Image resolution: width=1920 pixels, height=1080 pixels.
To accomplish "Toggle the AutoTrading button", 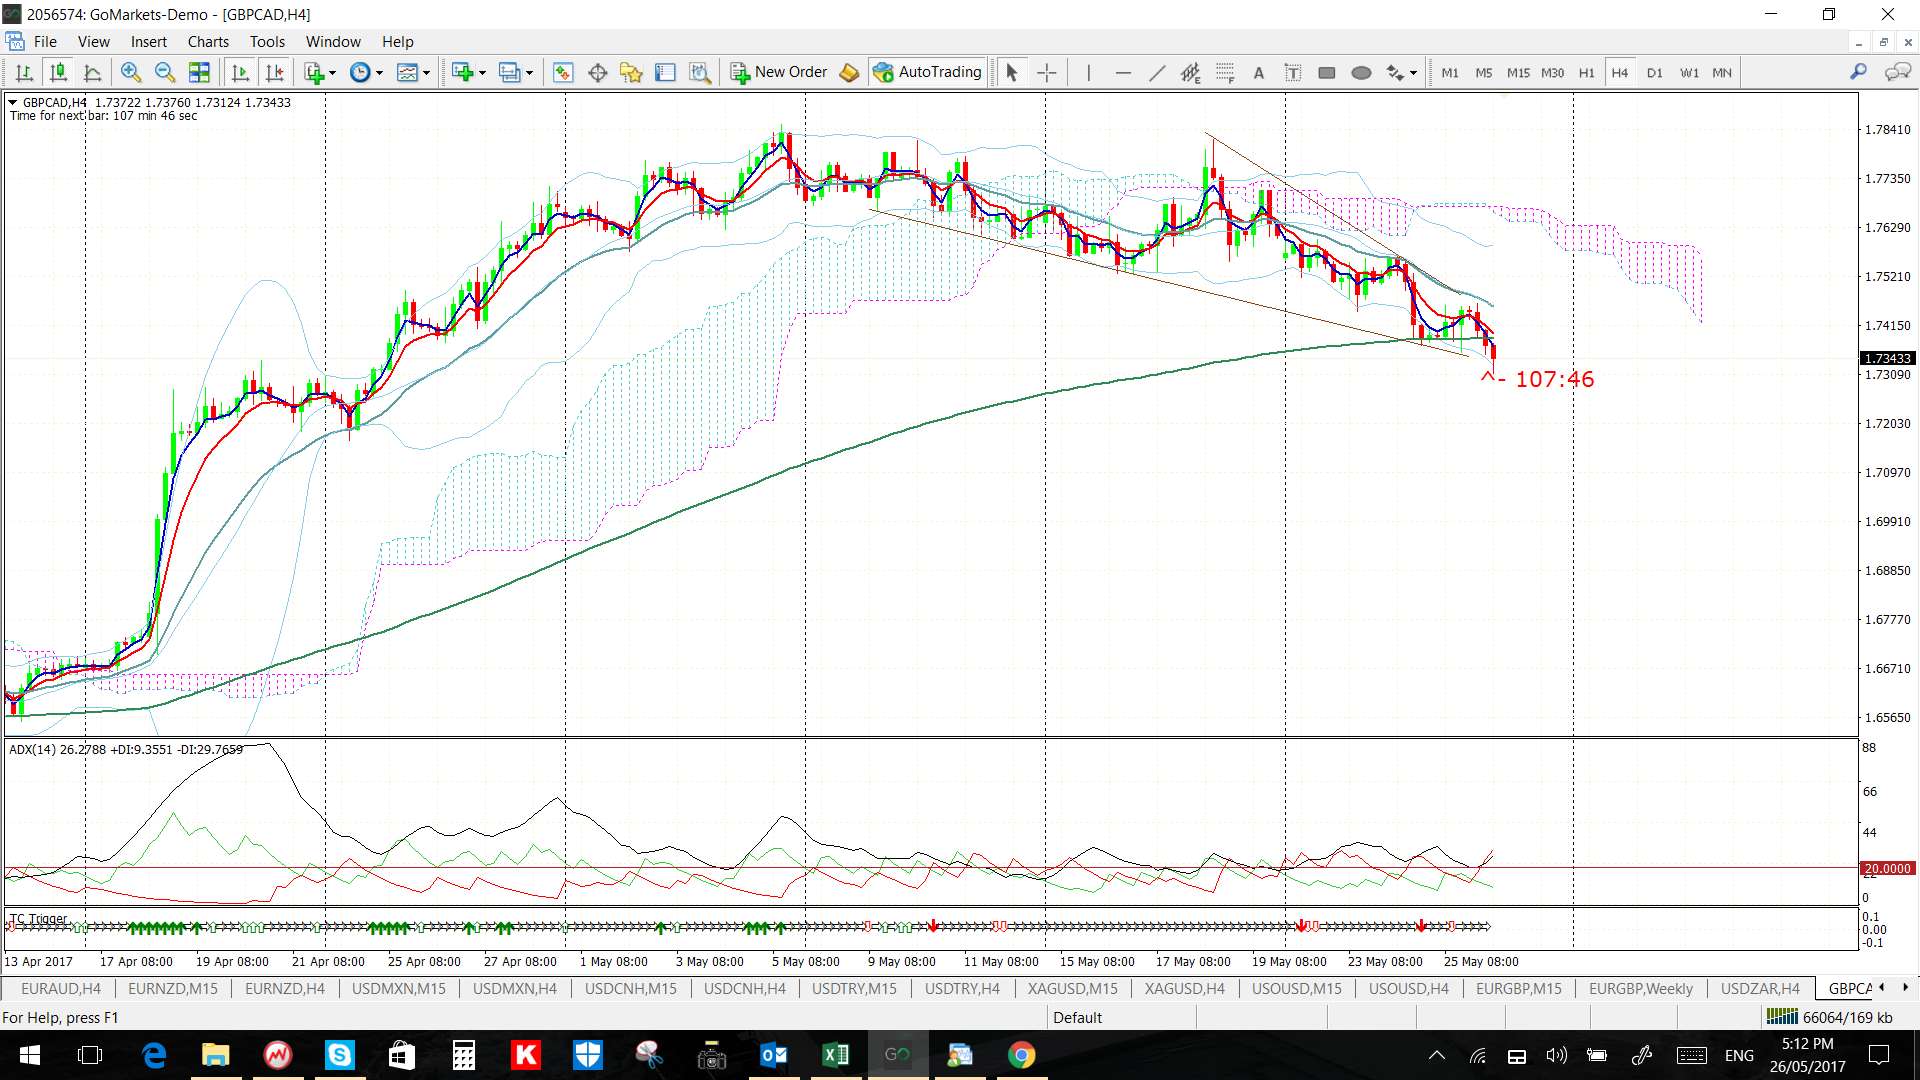I will pyautogui.click(x=927, y=72).
